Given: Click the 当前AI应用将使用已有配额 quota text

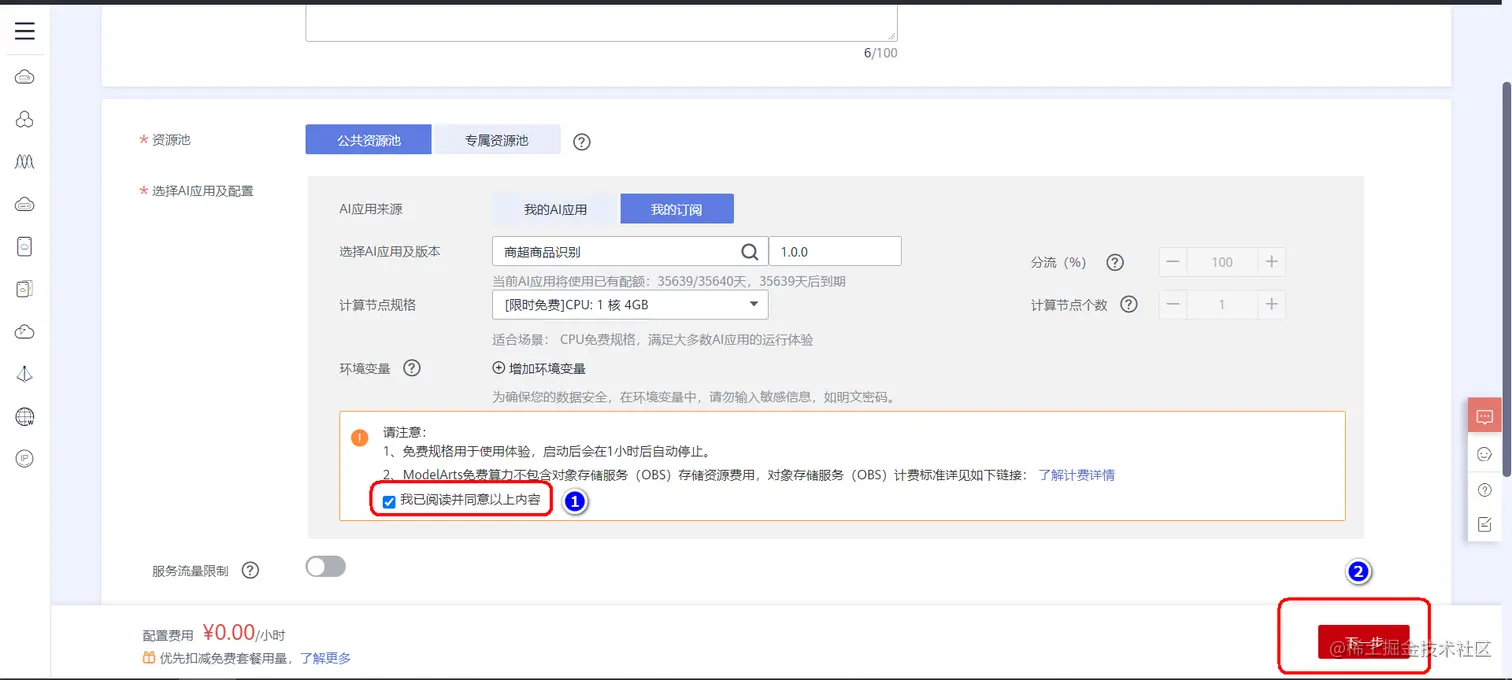Looking at the screenshot, I should coord(669,282).
